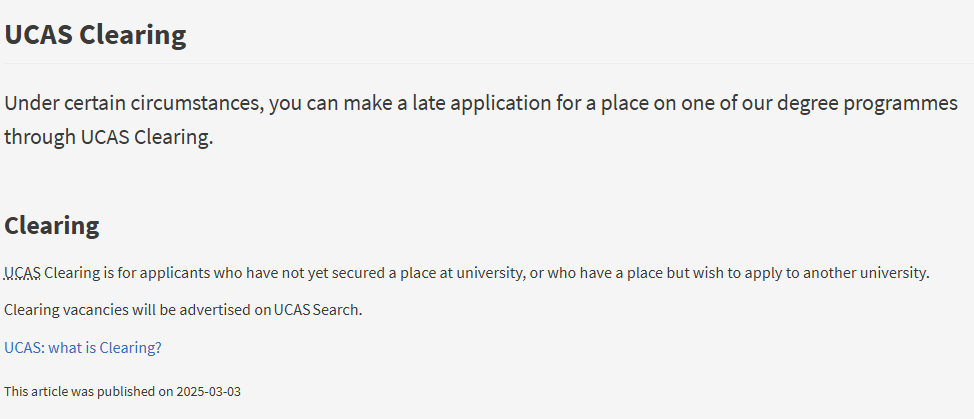Click the words 'UCAS Search'

(x=317, y=310)
